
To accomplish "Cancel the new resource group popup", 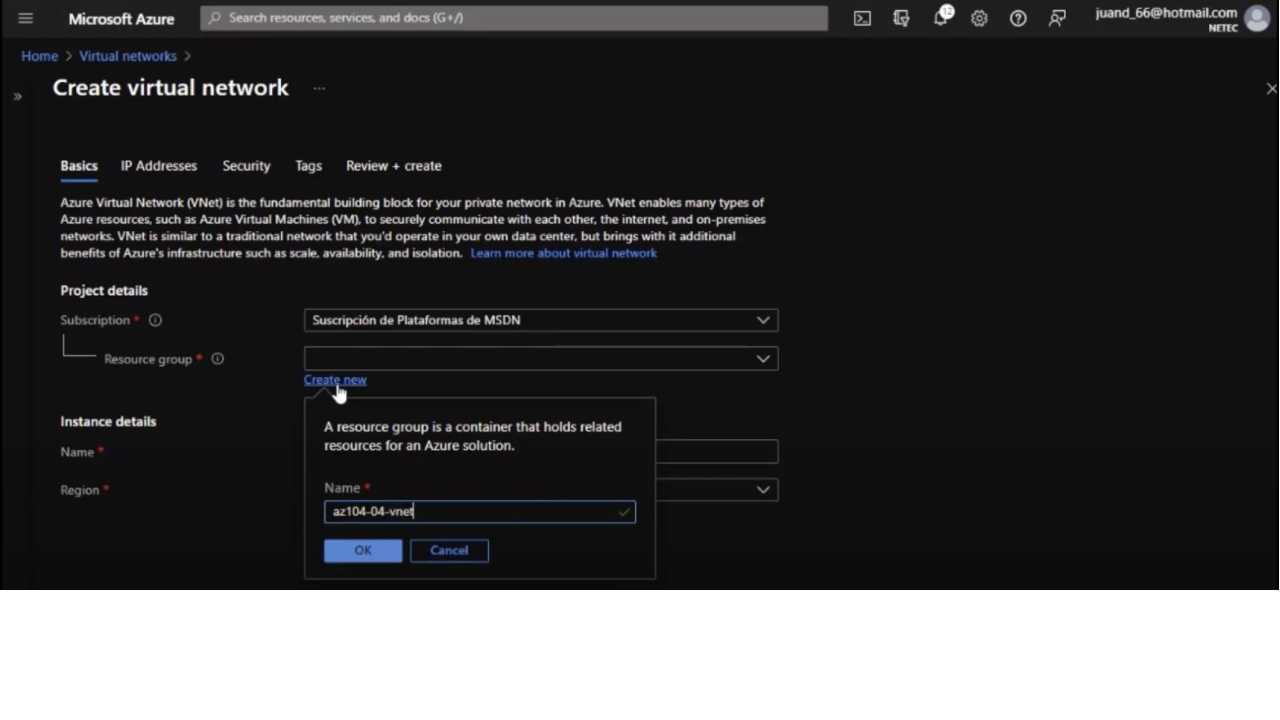I will pos(449,551).
